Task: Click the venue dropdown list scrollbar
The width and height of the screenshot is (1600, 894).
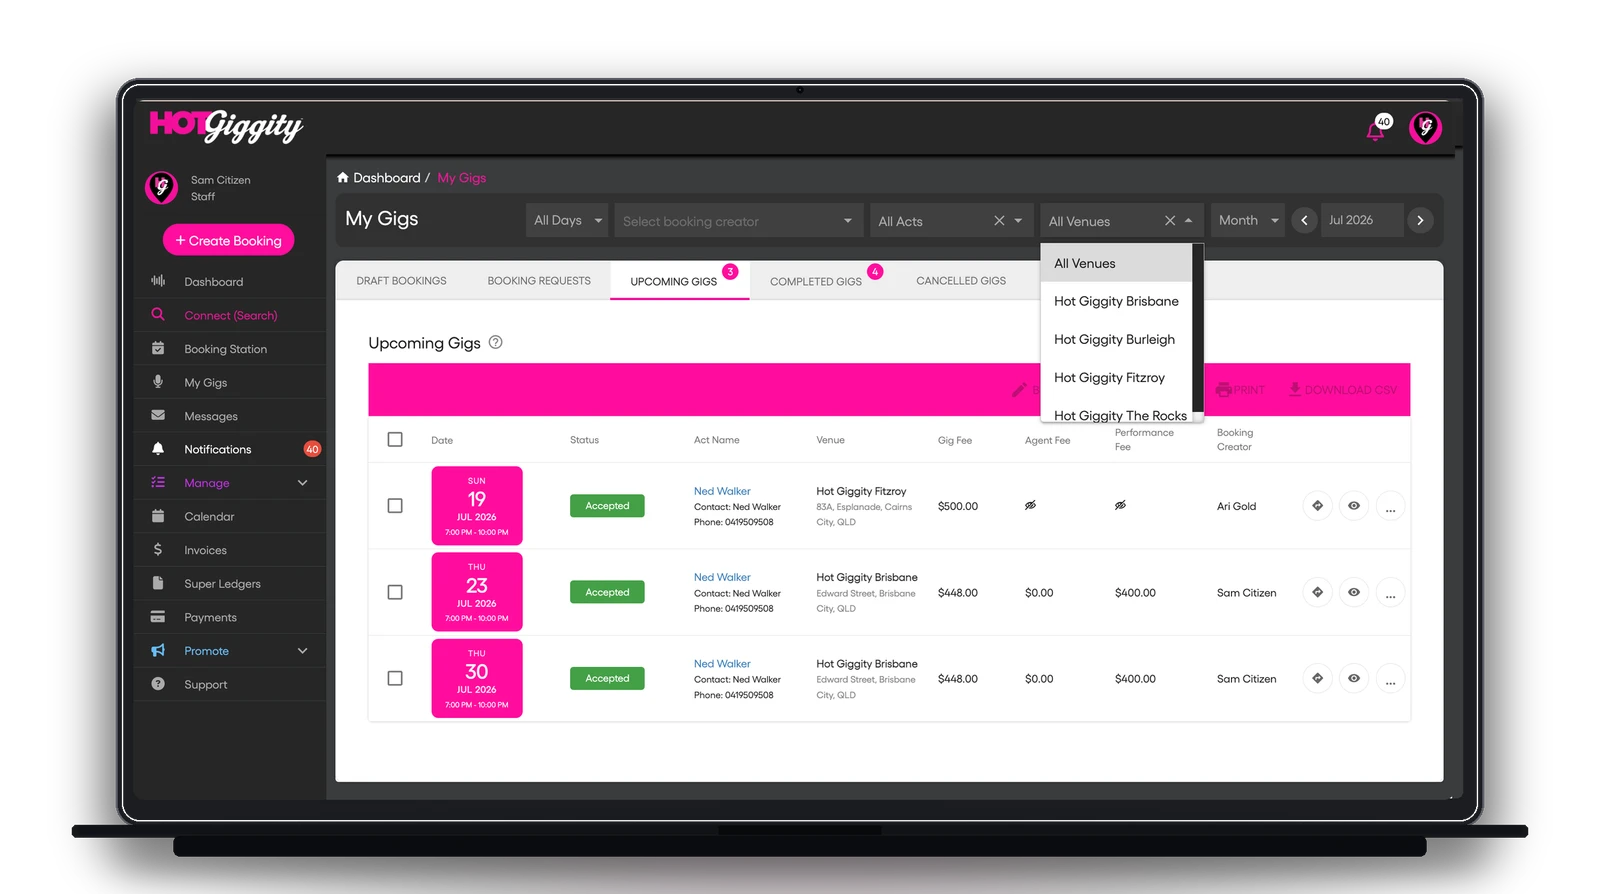Action: click(1197, 328)
